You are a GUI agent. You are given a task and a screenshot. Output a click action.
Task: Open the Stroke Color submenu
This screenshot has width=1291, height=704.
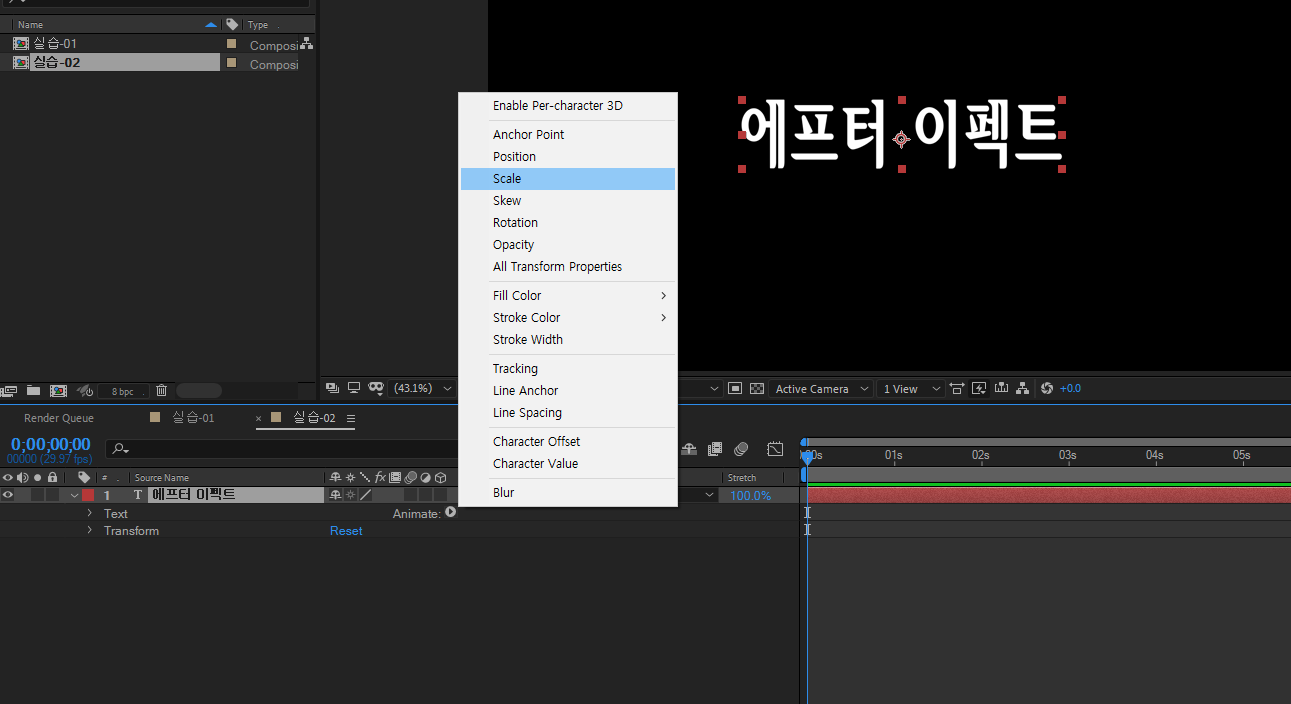tap(568, 317)
